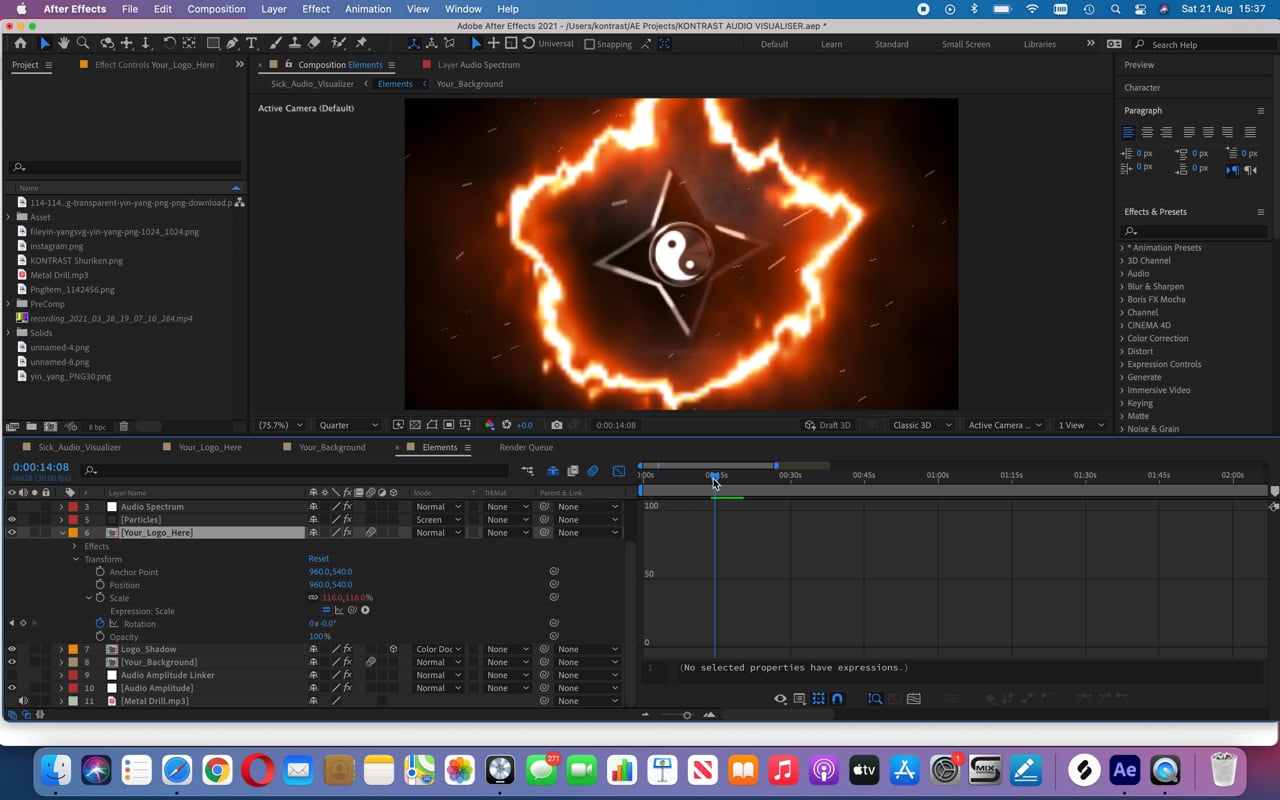Select the Hand tool
This screenshot has height=800, width=1280.
tap(63, 44)
